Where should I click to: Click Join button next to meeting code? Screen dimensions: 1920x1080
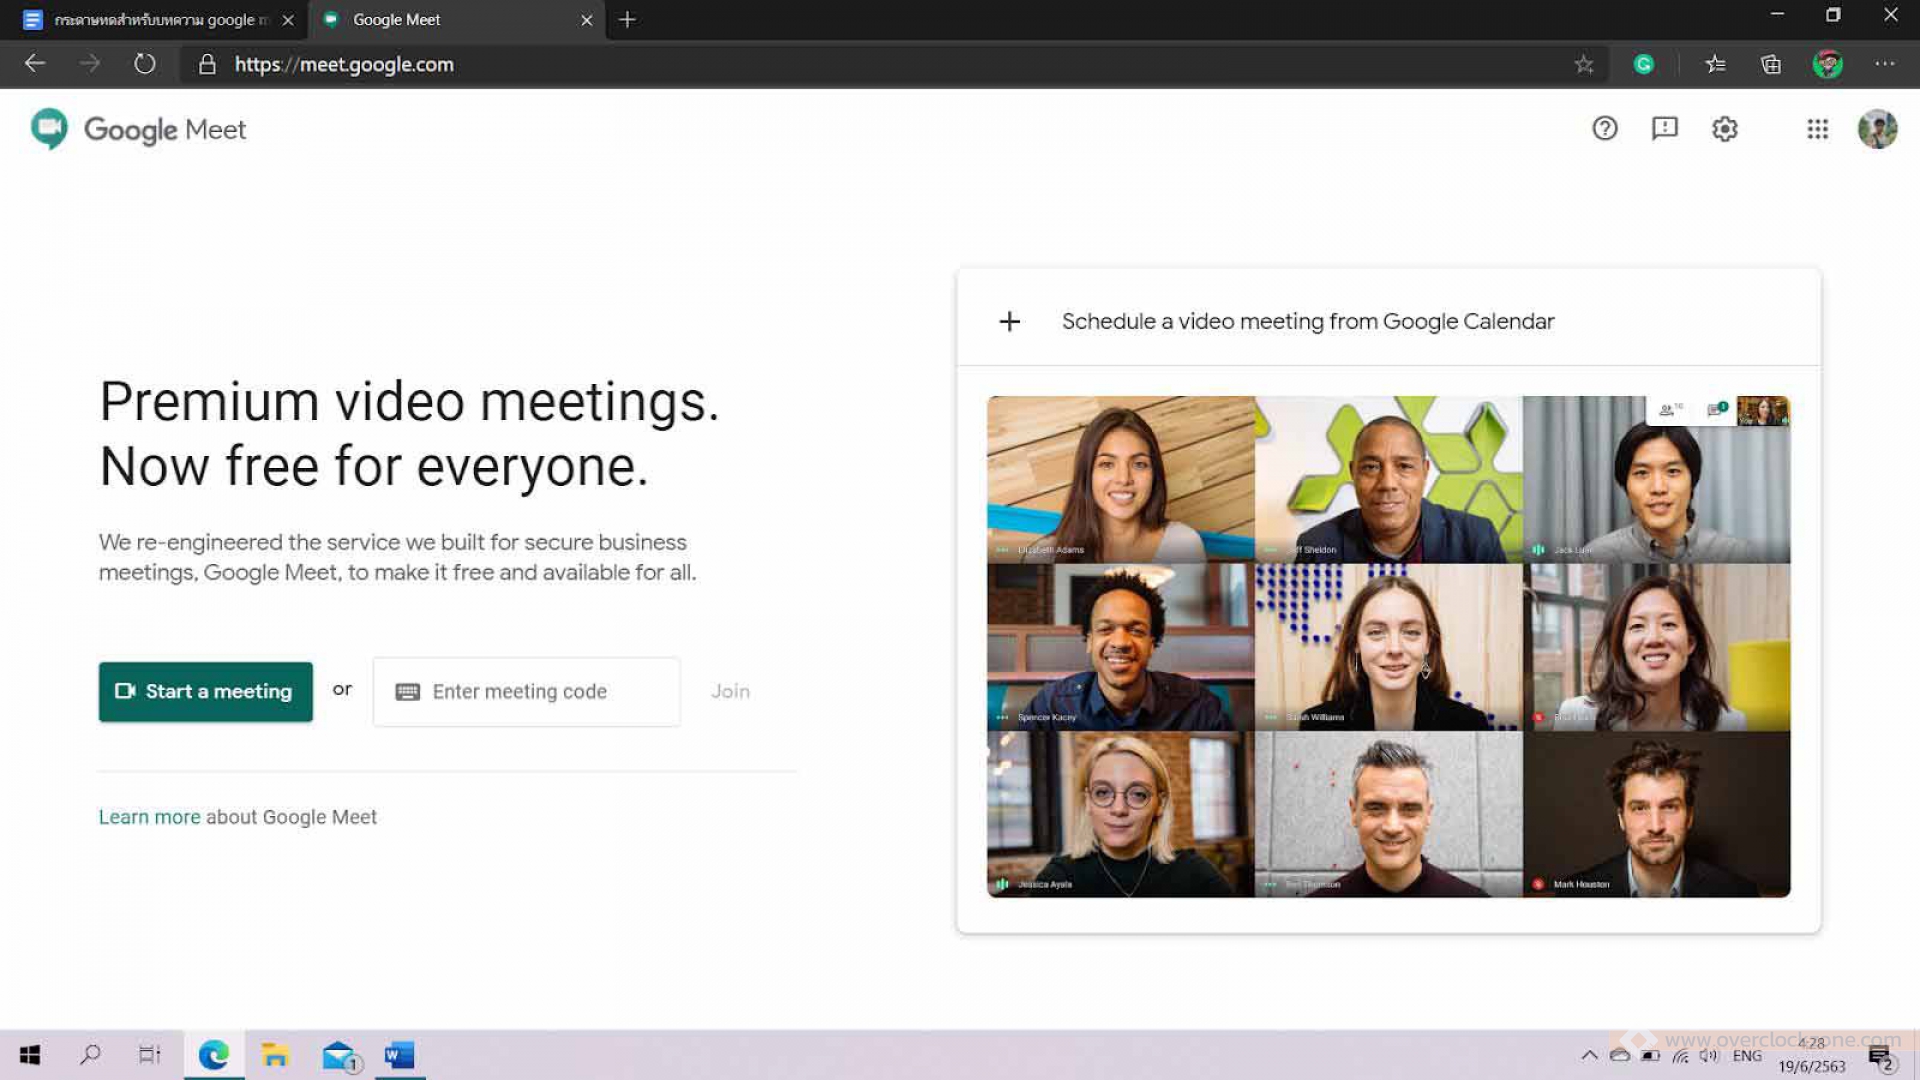[731, 691]
